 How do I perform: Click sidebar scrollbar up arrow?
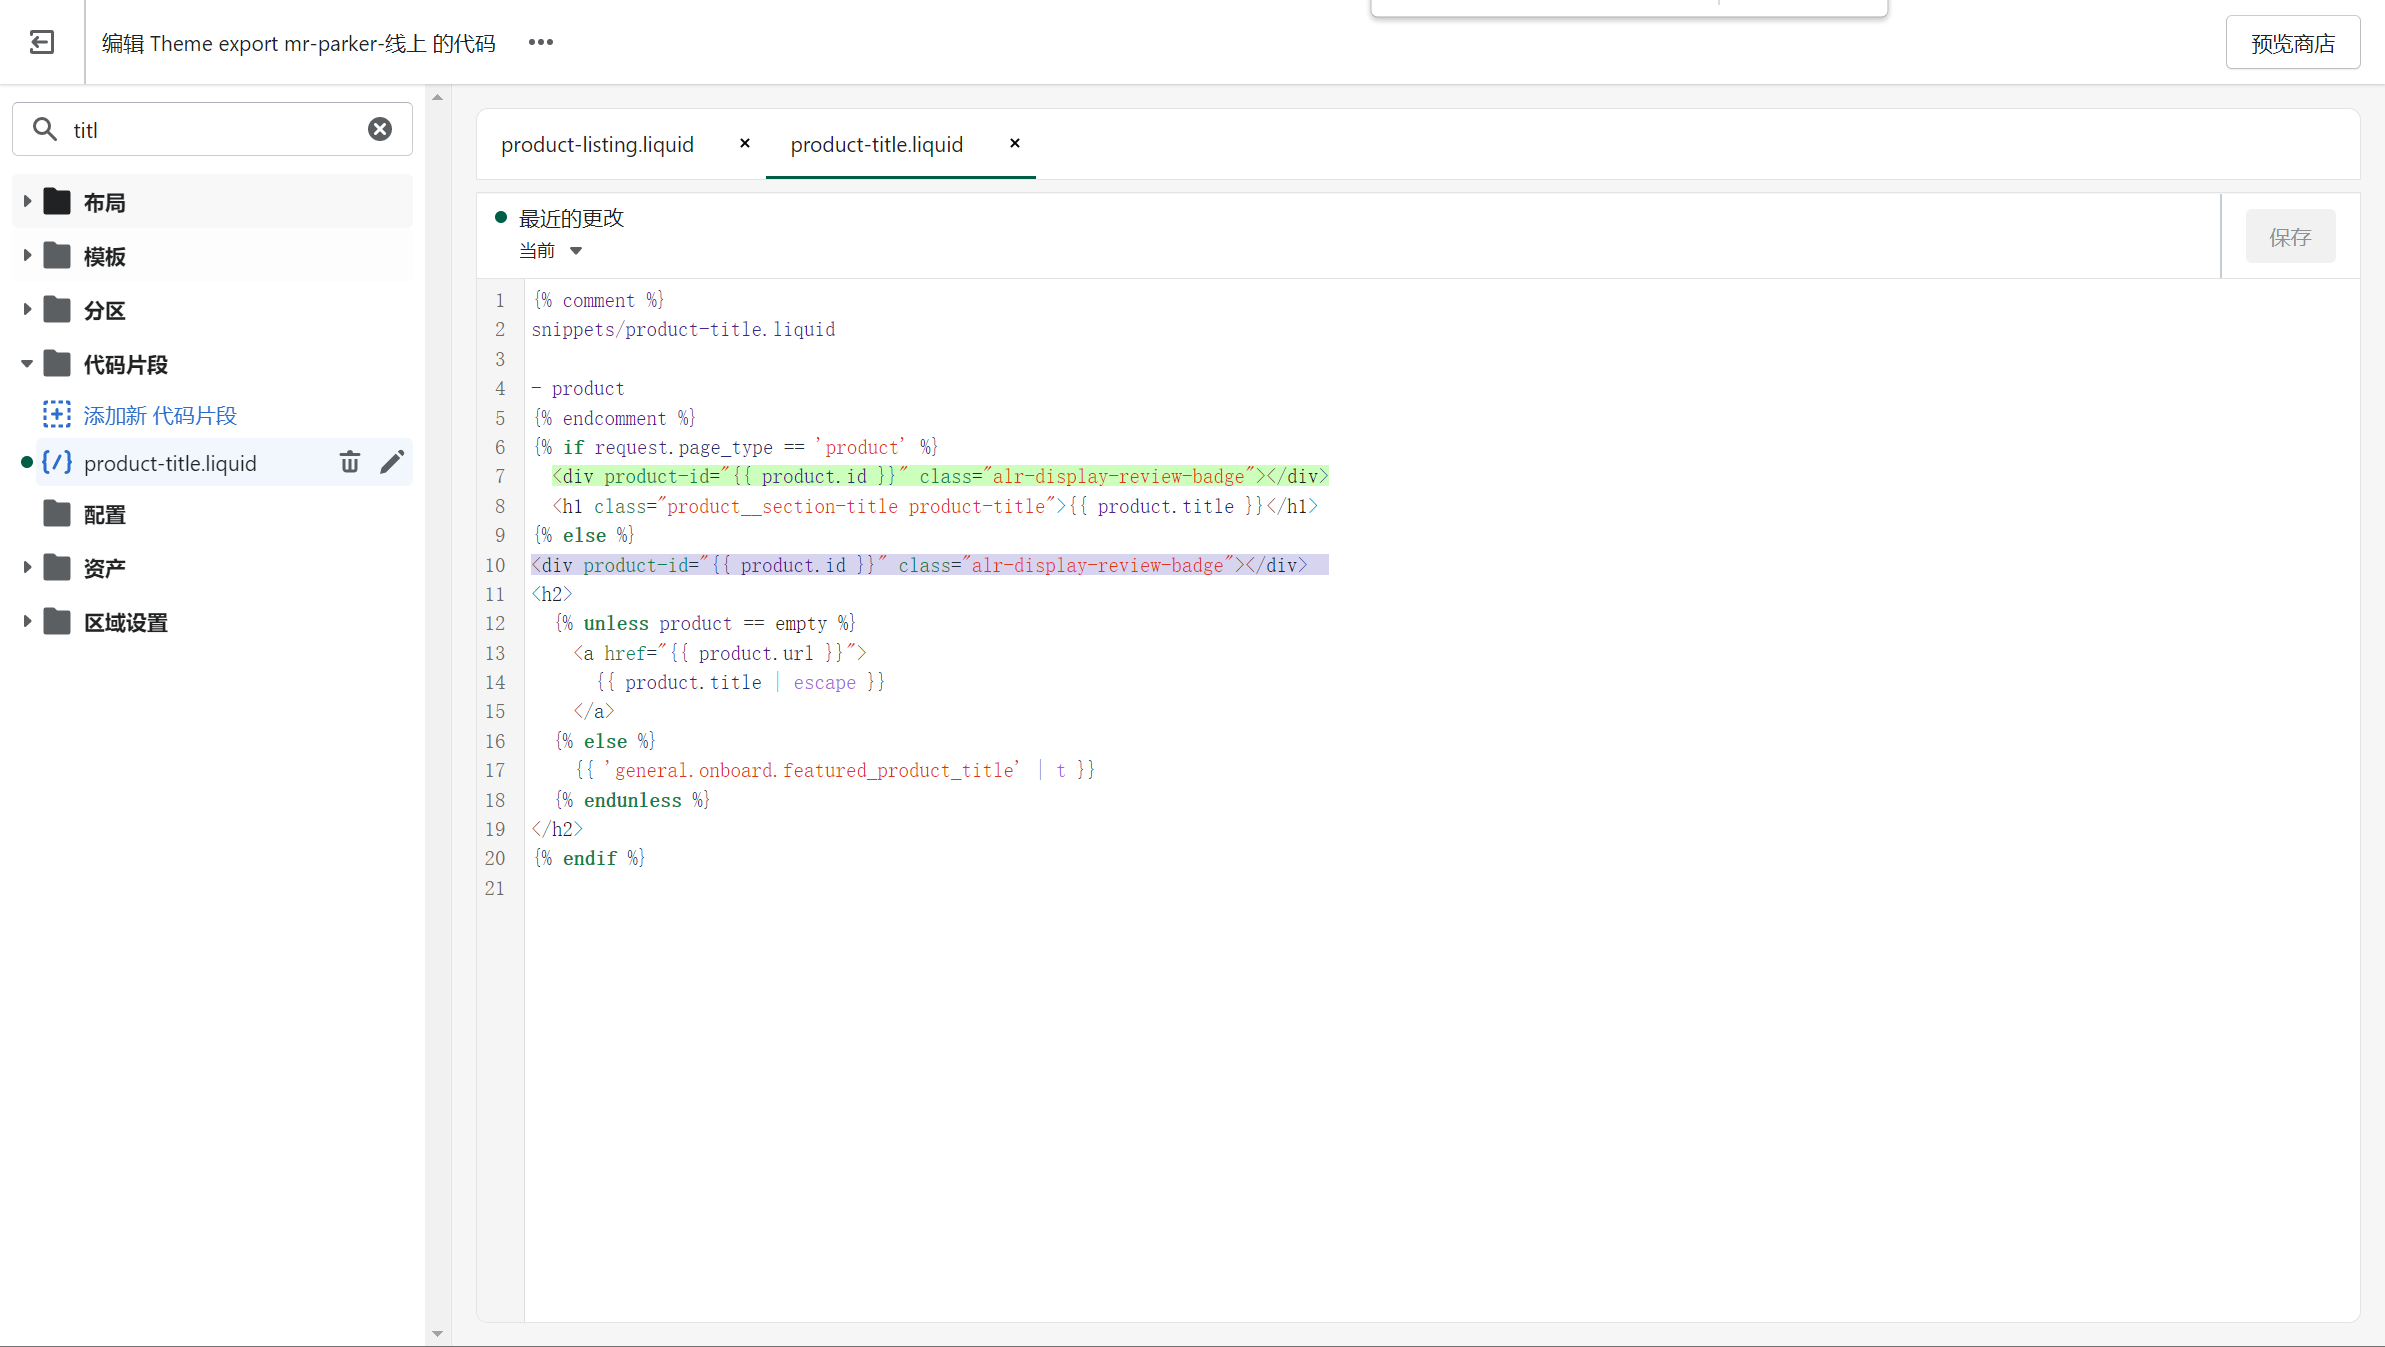click(x=437, y=97)
